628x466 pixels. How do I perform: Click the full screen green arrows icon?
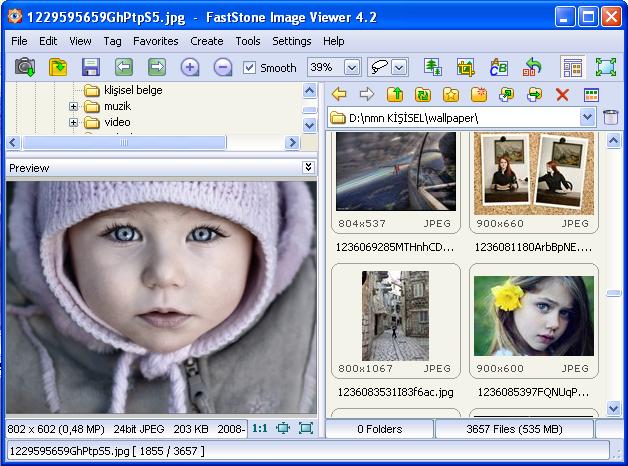606,67
